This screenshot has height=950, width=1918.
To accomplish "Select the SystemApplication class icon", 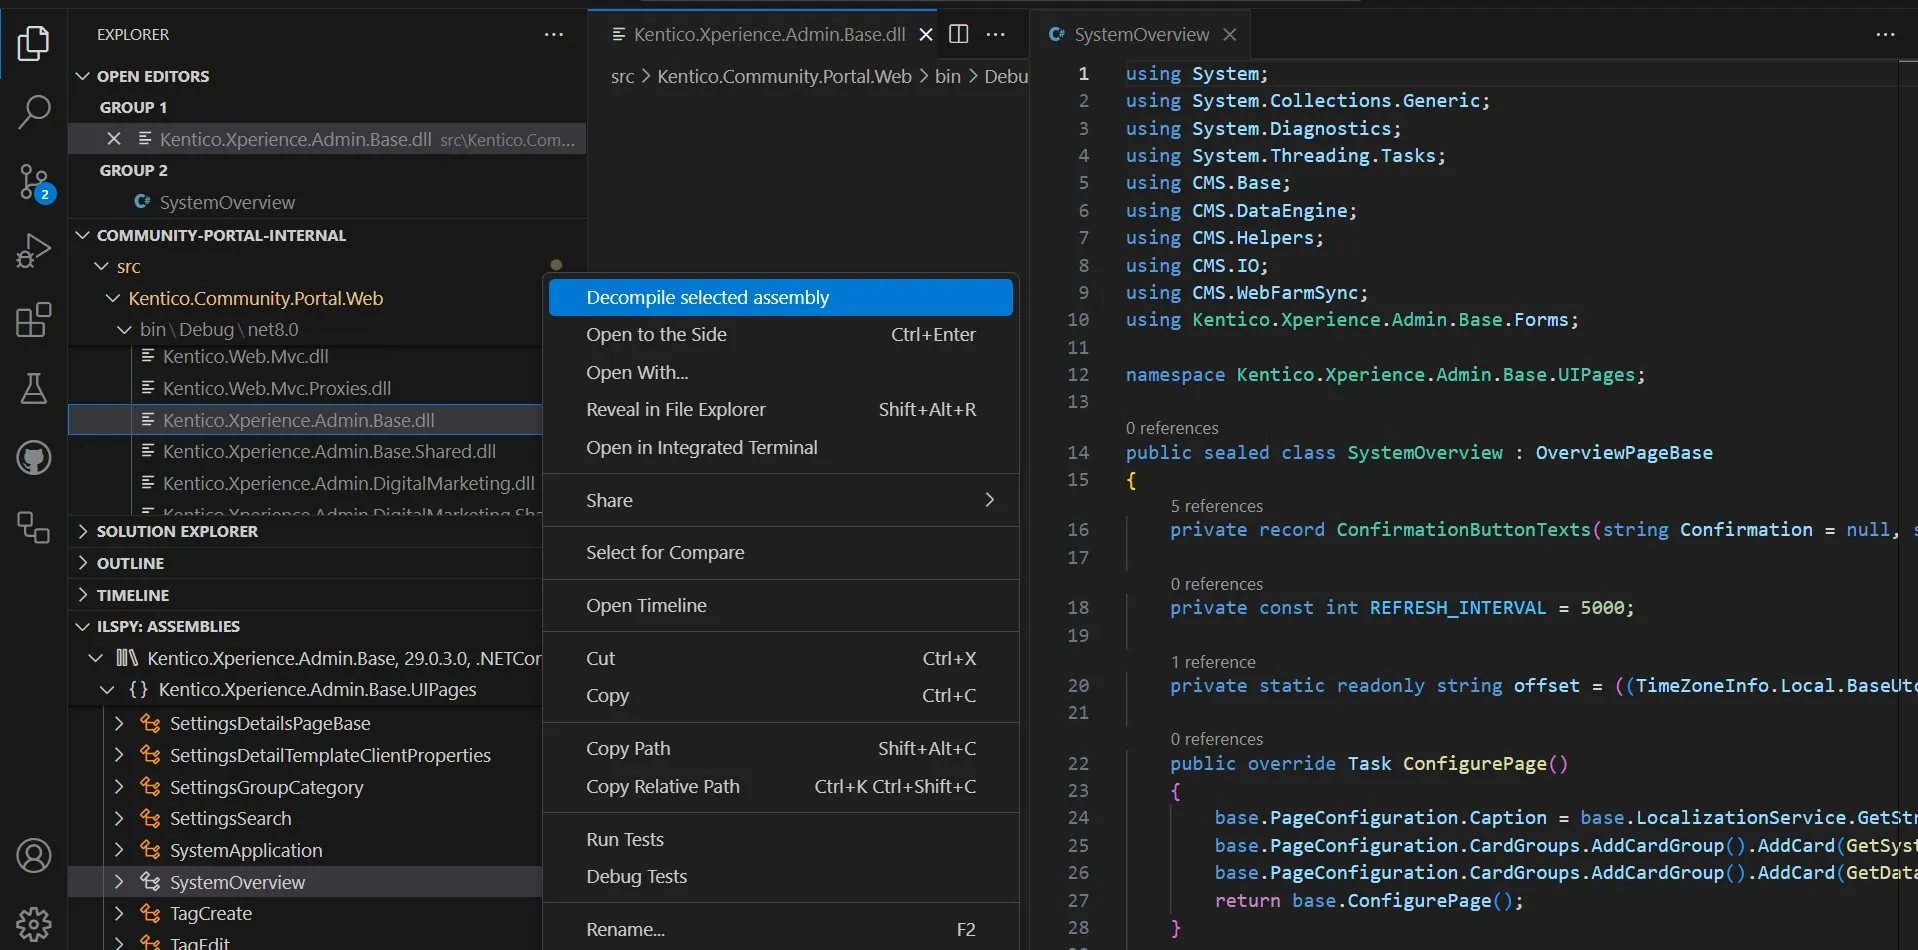I will tap(150, 850).
